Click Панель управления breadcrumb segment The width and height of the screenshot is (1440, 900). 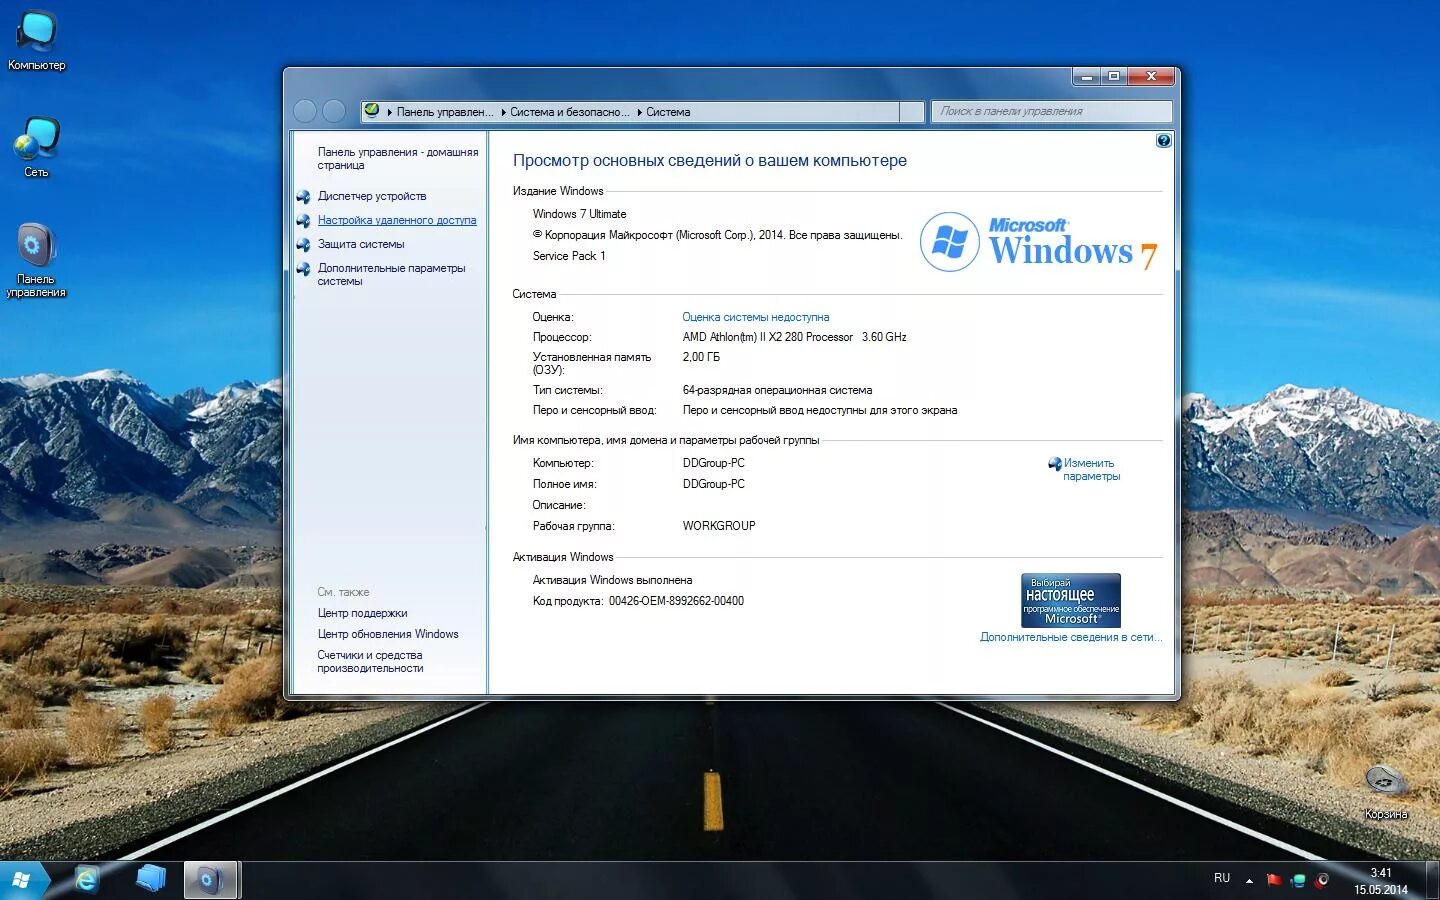[x=445, y=112]
